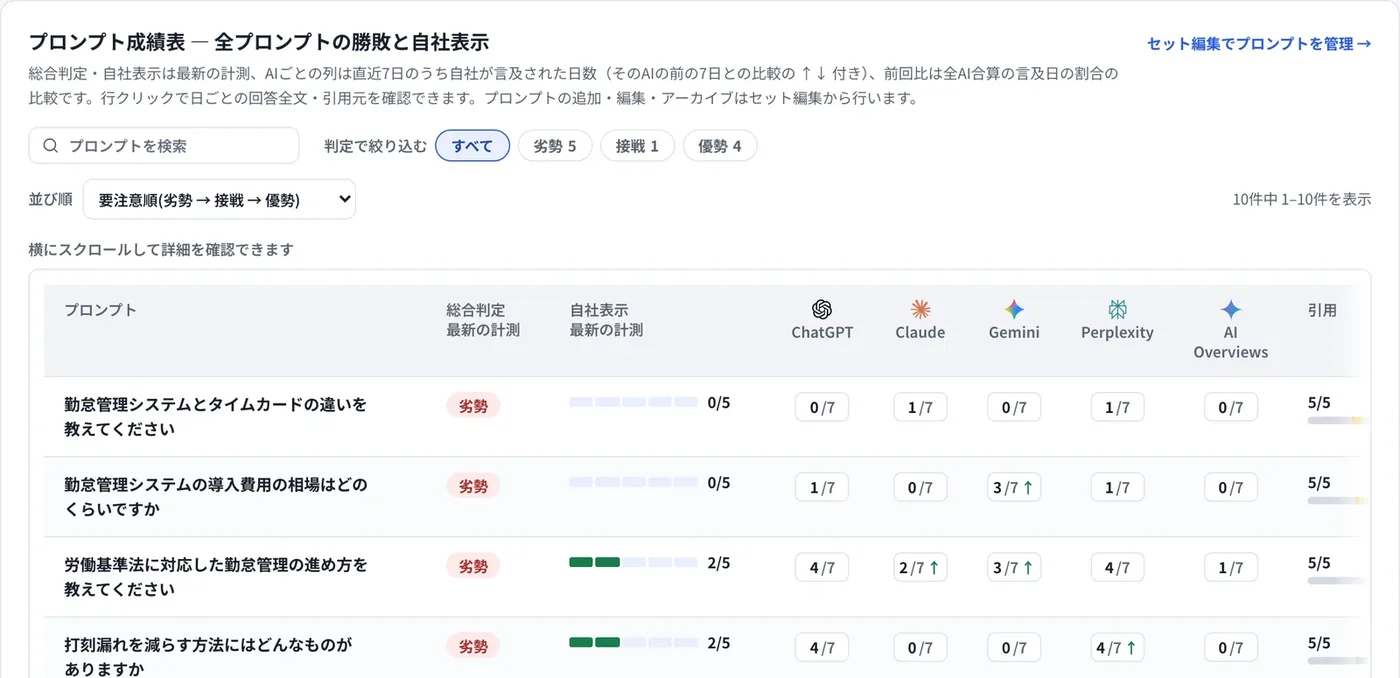Click ChatGPT 4/7 cell in 労働基準法 row
Screen dimensions: 1400x678
(822, 567)
